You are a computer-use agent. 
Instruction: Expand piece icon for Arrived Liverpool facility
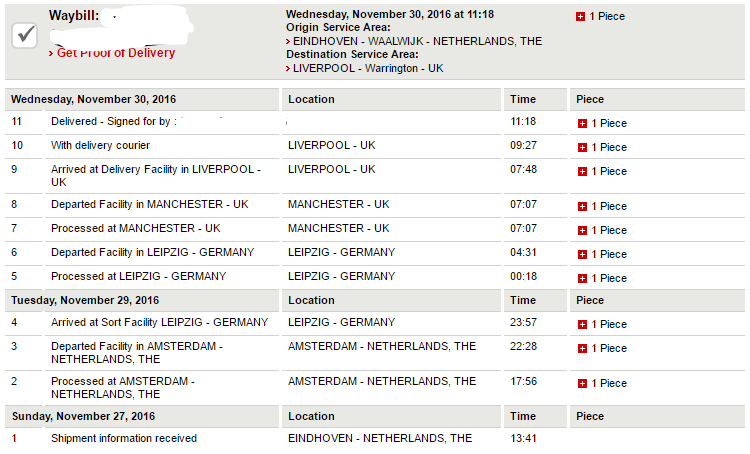click(582, 172)
